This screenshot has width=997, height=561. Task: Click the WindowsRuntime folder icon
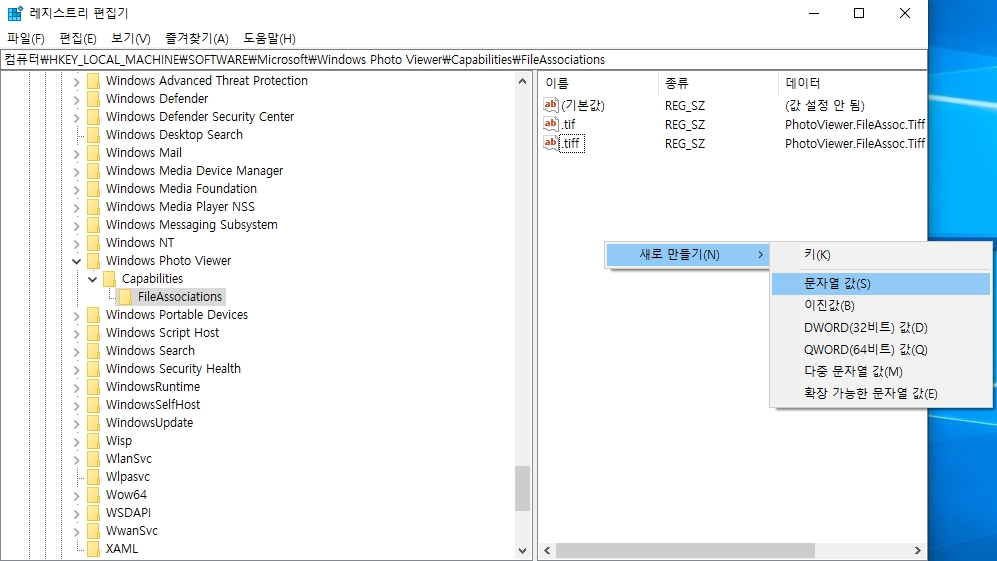tap(93, 387)
